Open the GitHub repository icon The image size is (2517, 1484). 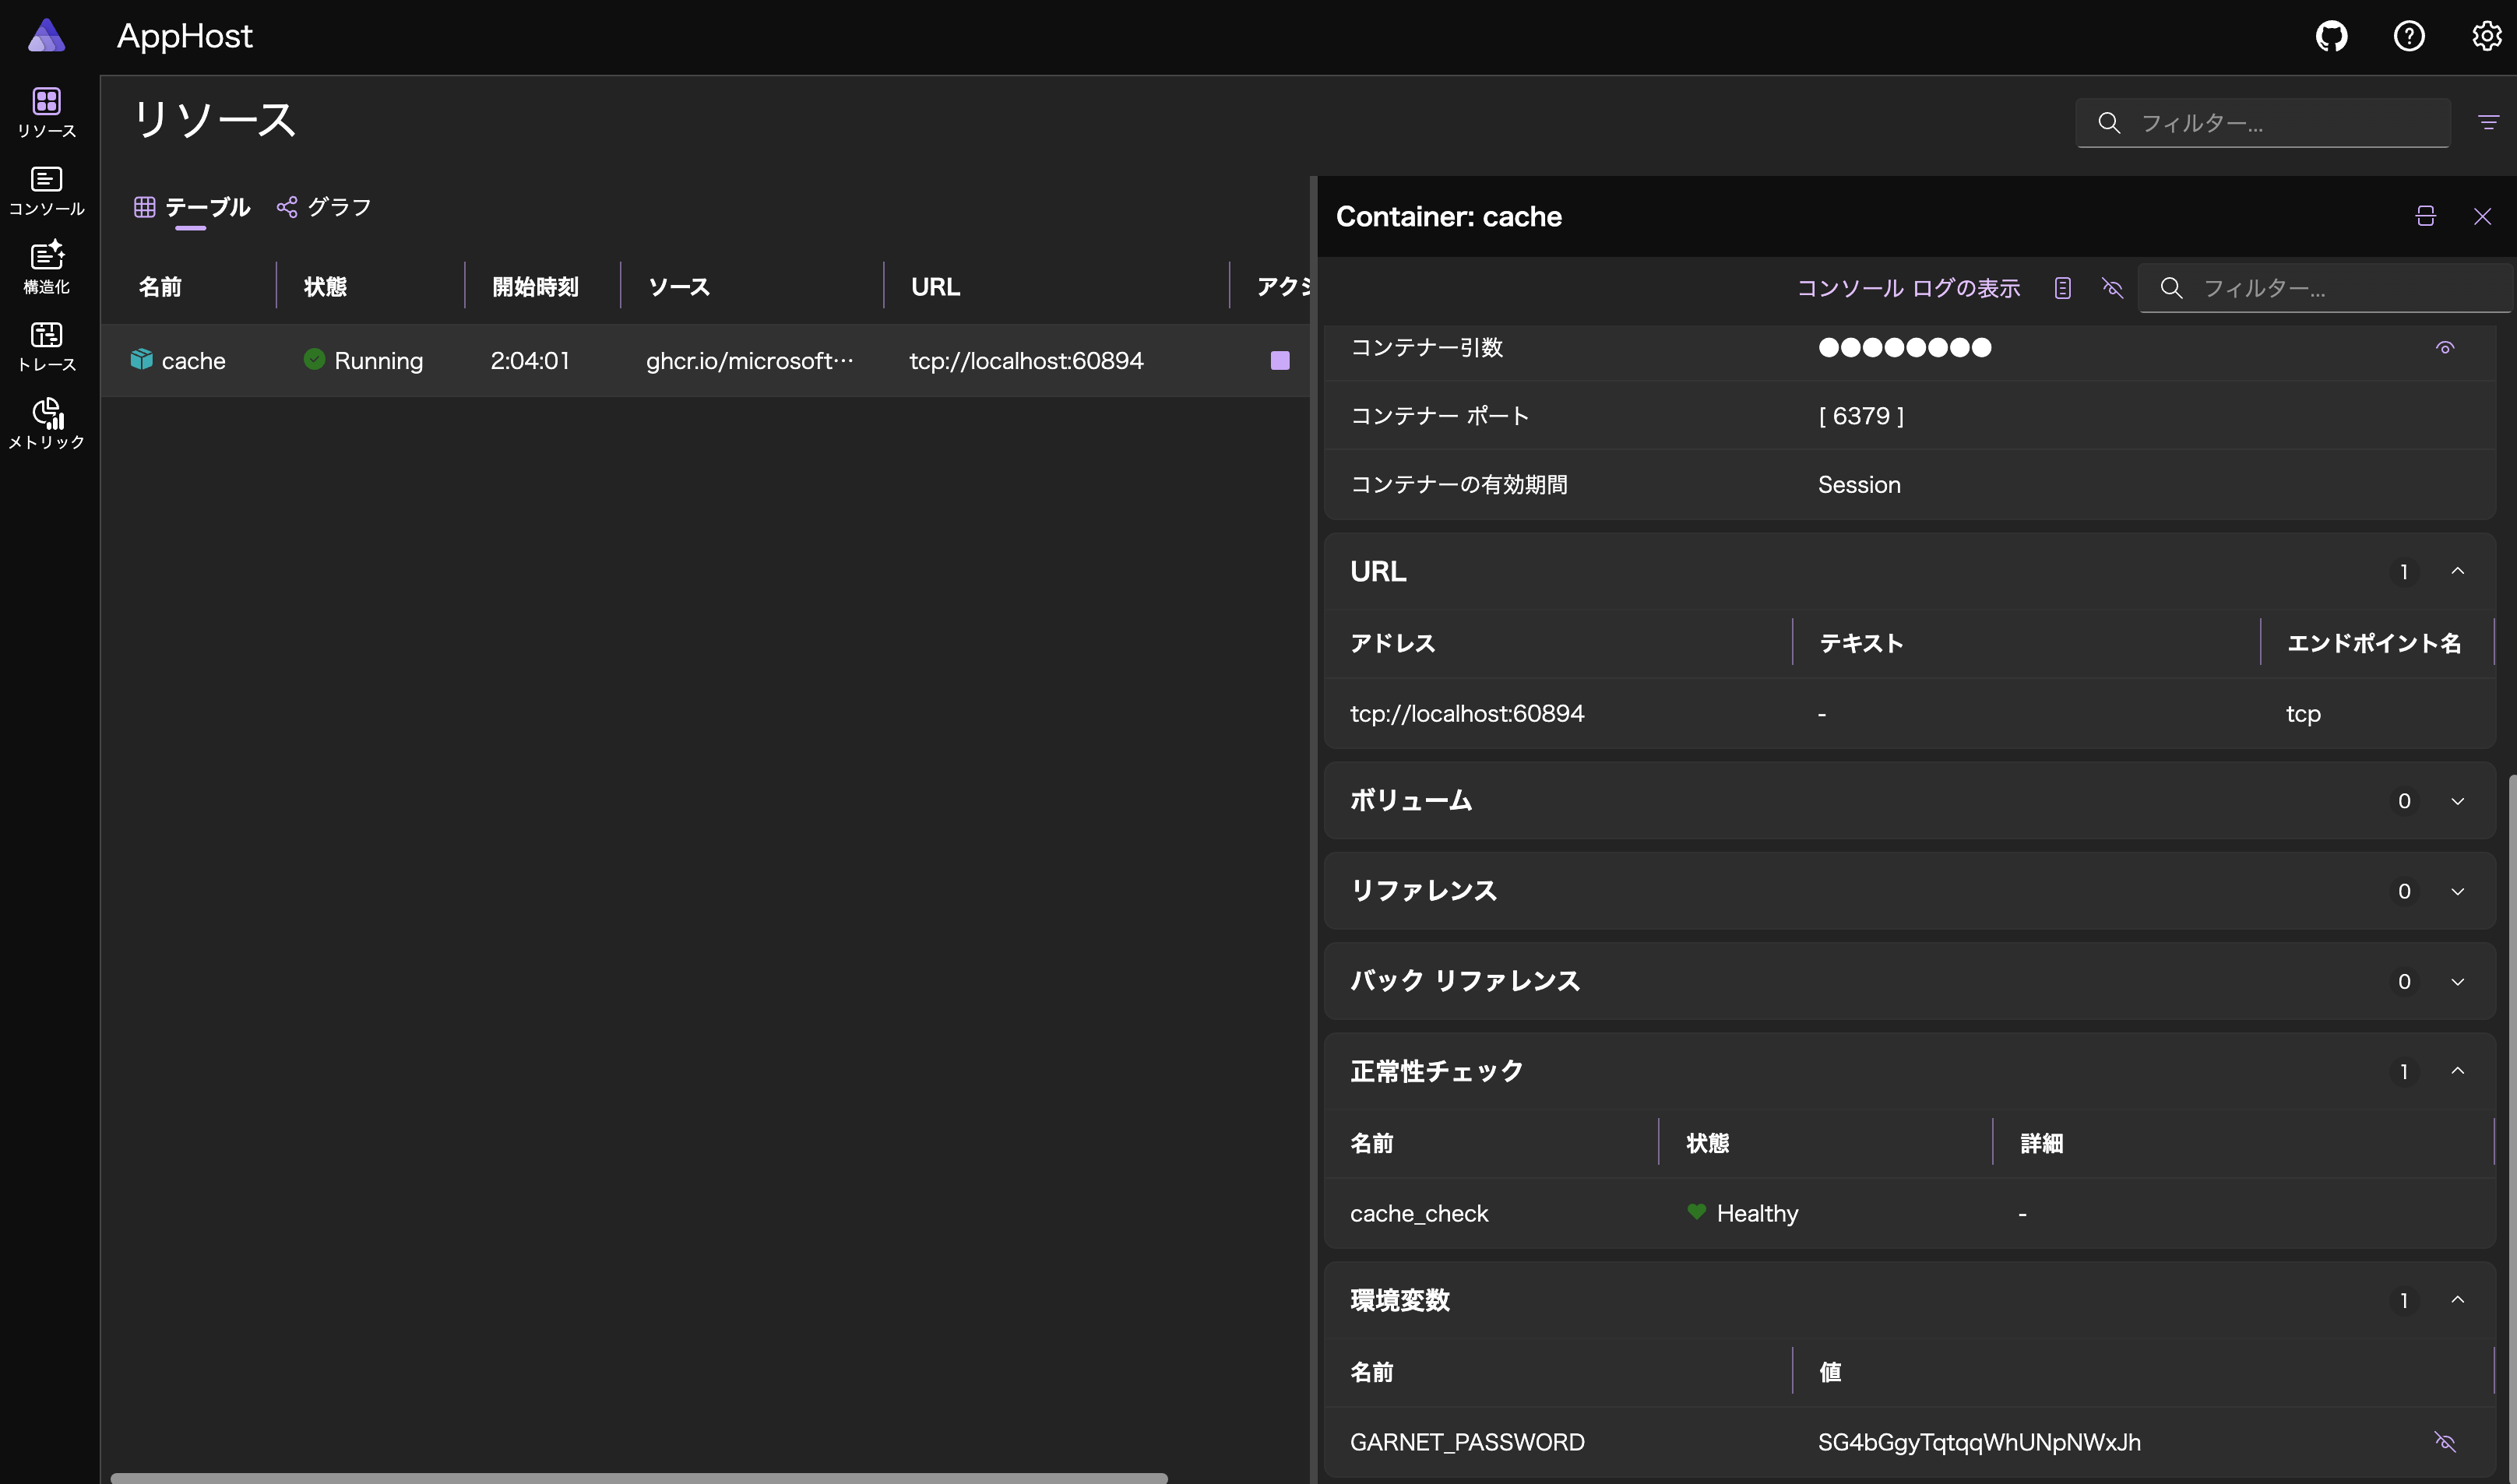coord(2331,37)
